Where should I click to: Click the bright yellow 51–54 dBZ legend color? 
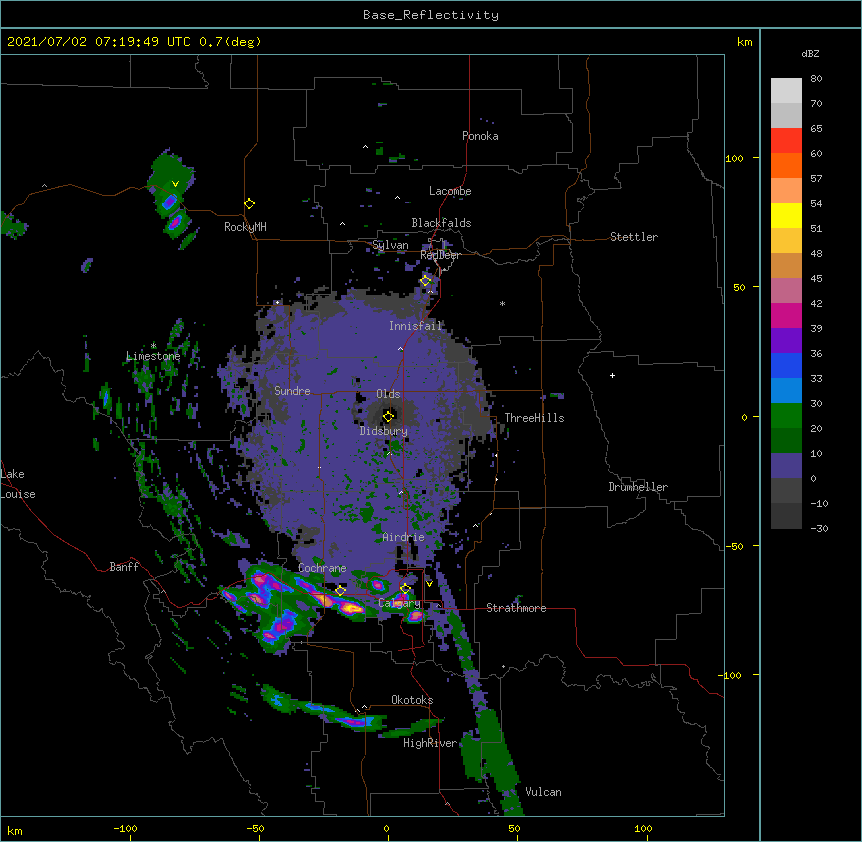(786, 216)
